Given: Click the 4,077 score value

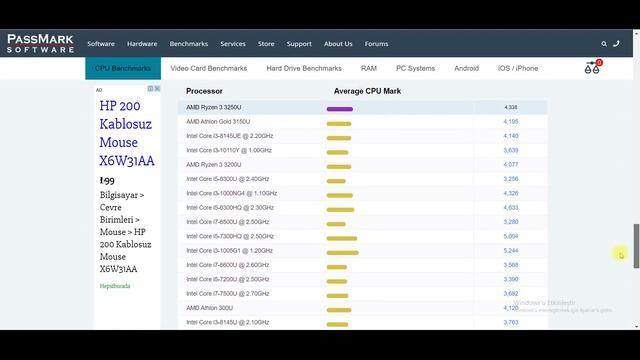Looking at the screenshot, I should 511,164.
